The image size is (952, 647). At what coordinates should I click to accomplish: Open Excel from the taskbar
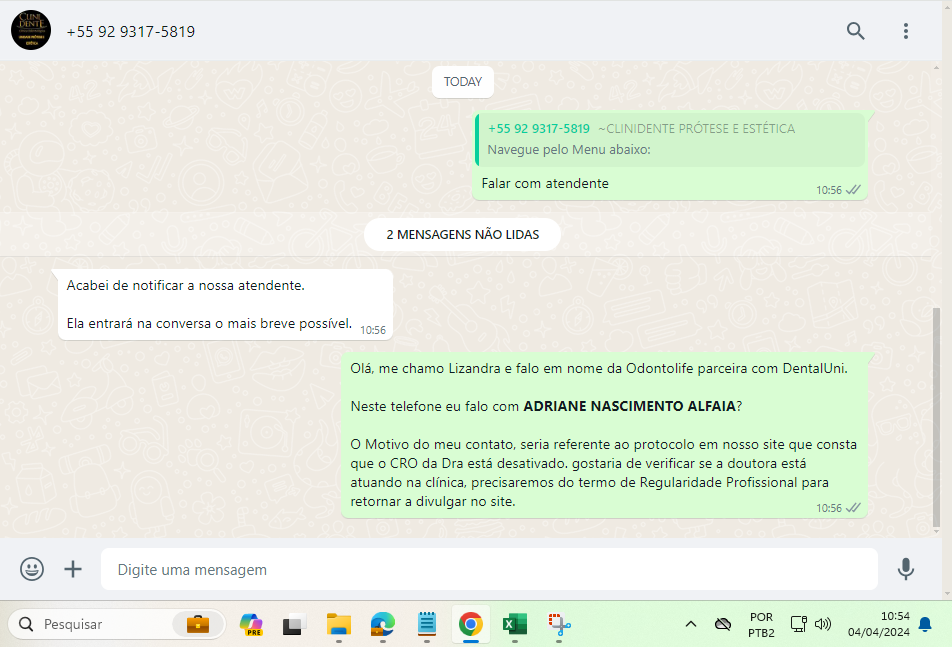515,625
